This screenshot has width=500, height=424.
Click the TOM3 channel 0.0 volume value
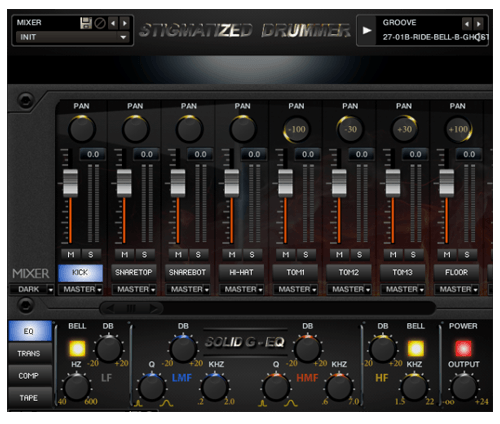[x=415, y=154]
